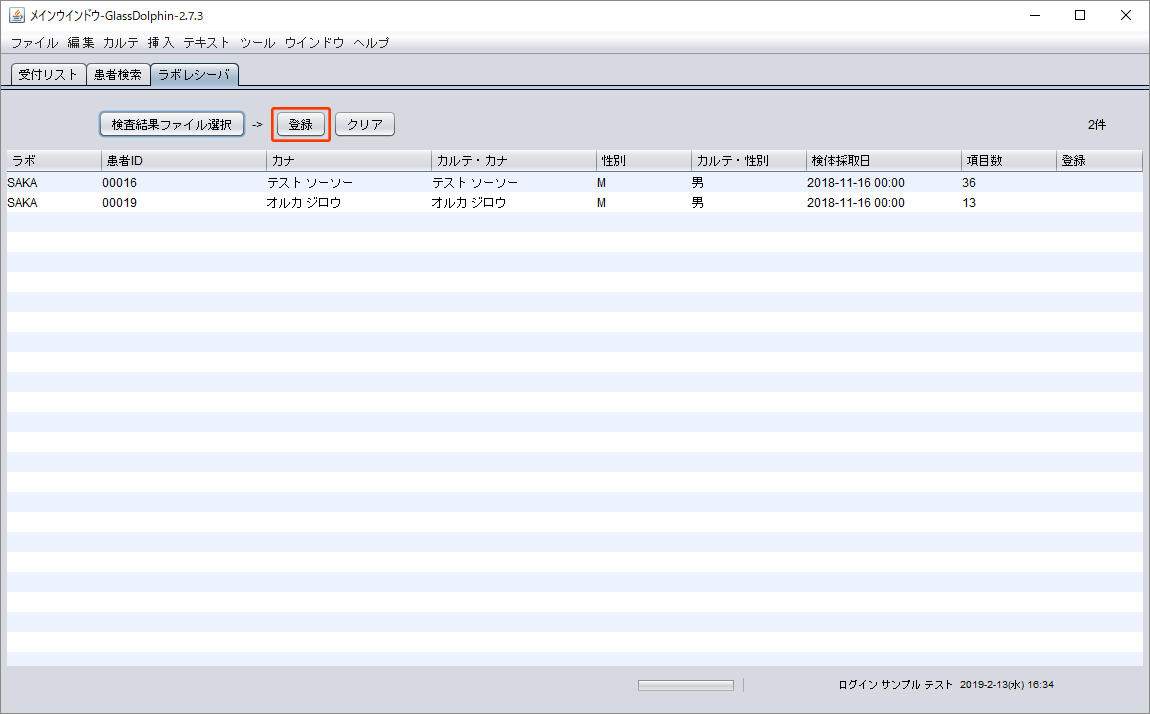This screenshot has width=1150, height=714.
Task: Switch to the 受付リスト tab
Action: pyautogui.click(x=48, y=75)
